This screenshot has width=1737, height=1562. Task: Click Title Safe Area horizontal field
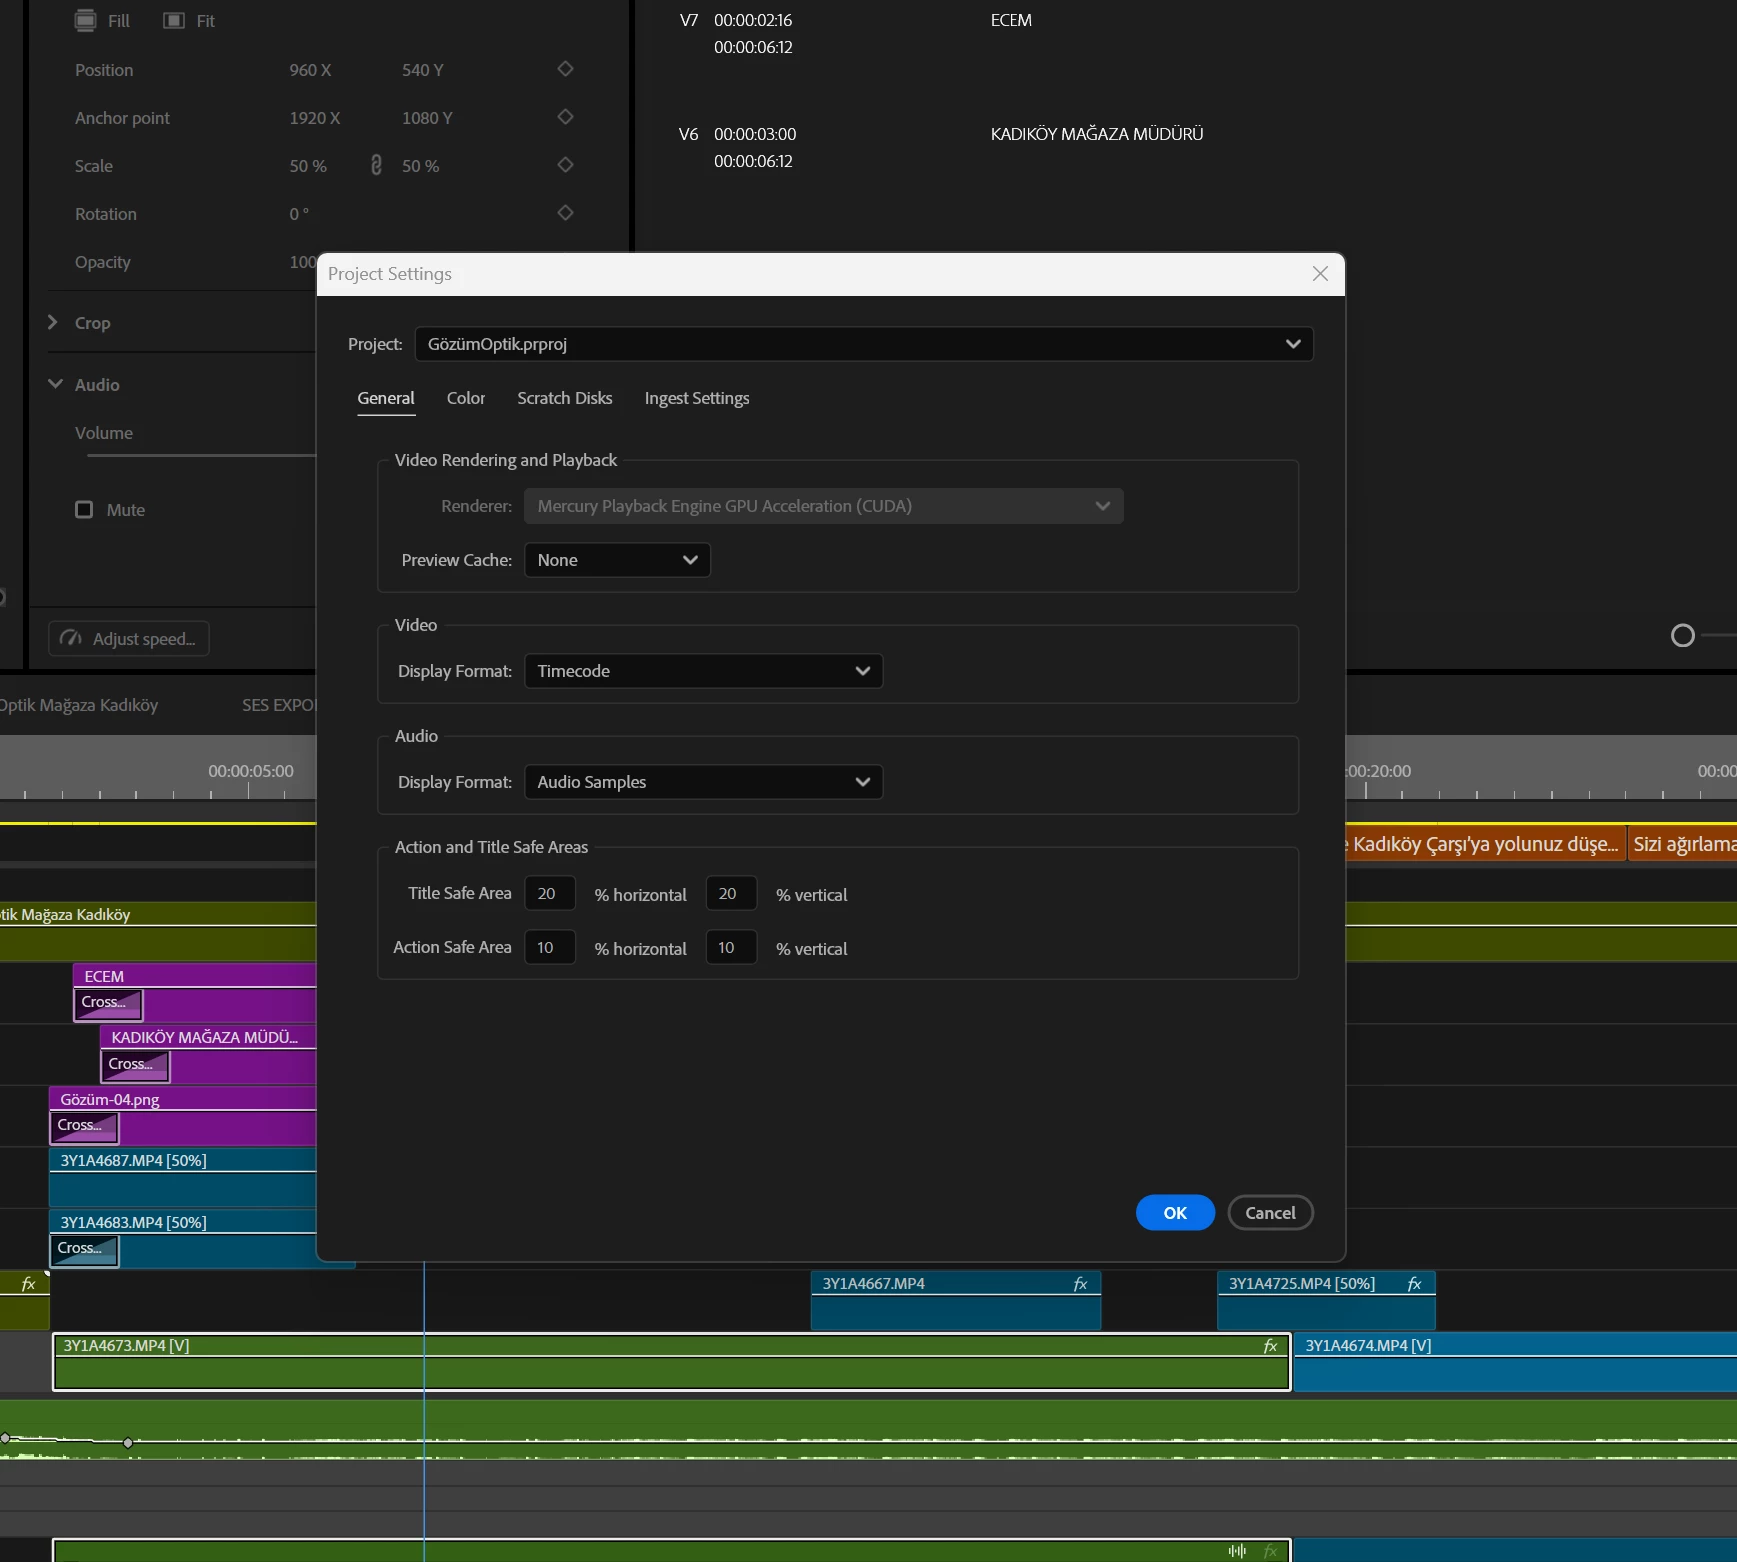[550, 893]
